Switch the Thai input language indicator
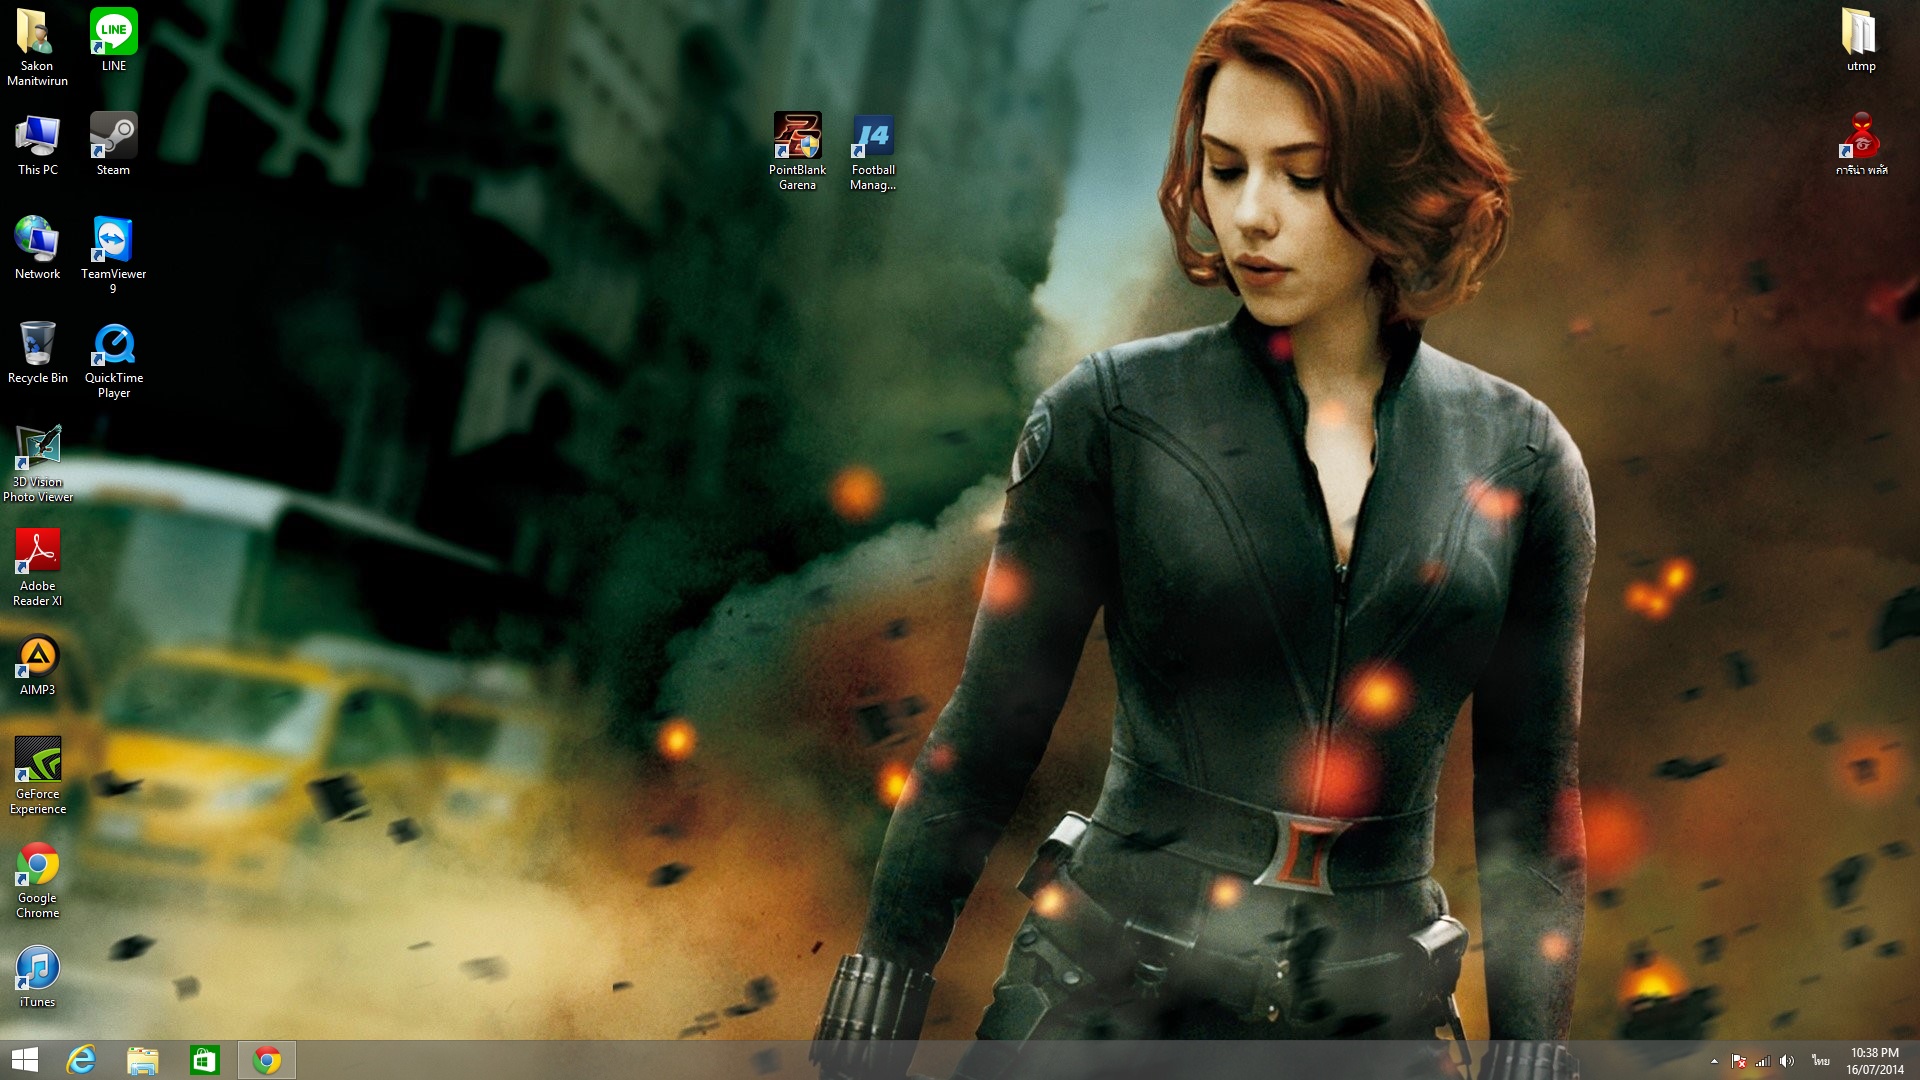Screen dimensions: 1920x1080 tap(1820, 1061)
